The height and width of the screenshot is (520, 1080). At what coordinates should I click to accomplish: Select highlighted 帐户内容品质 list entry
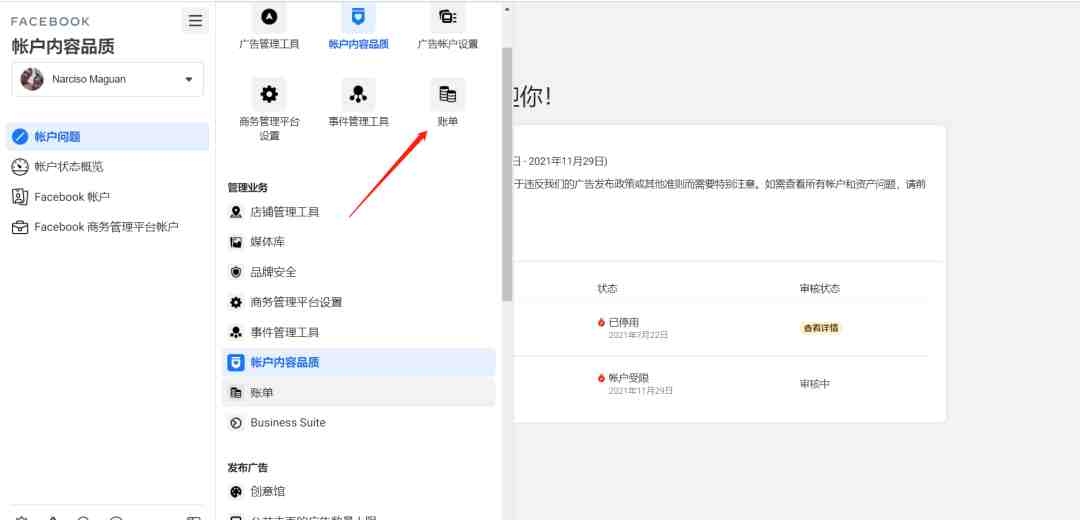click(358, 362)
